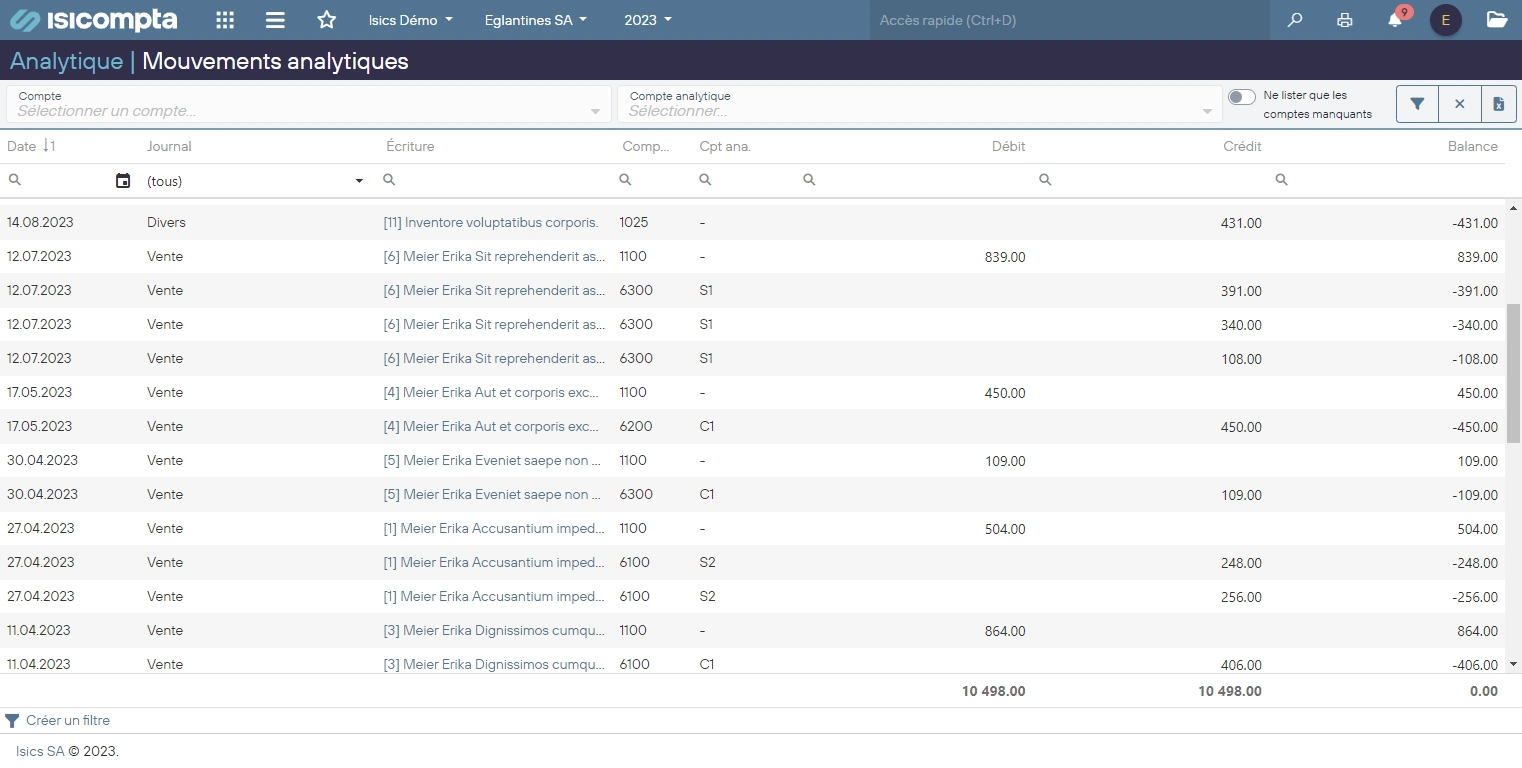
Task: Export to Excel file icon
Action: coord(1498,104)
